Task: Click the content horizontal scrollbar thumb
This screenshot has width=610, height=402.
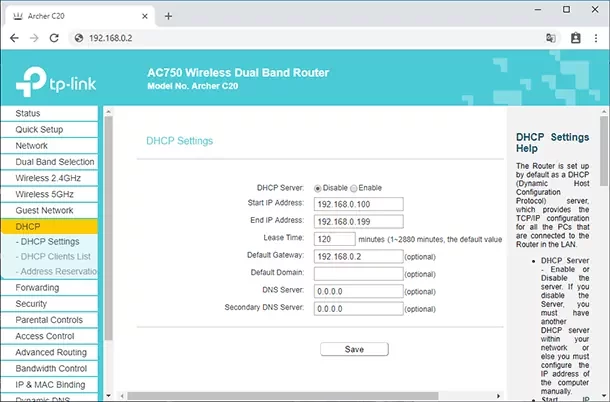Action: coord(283,396)
